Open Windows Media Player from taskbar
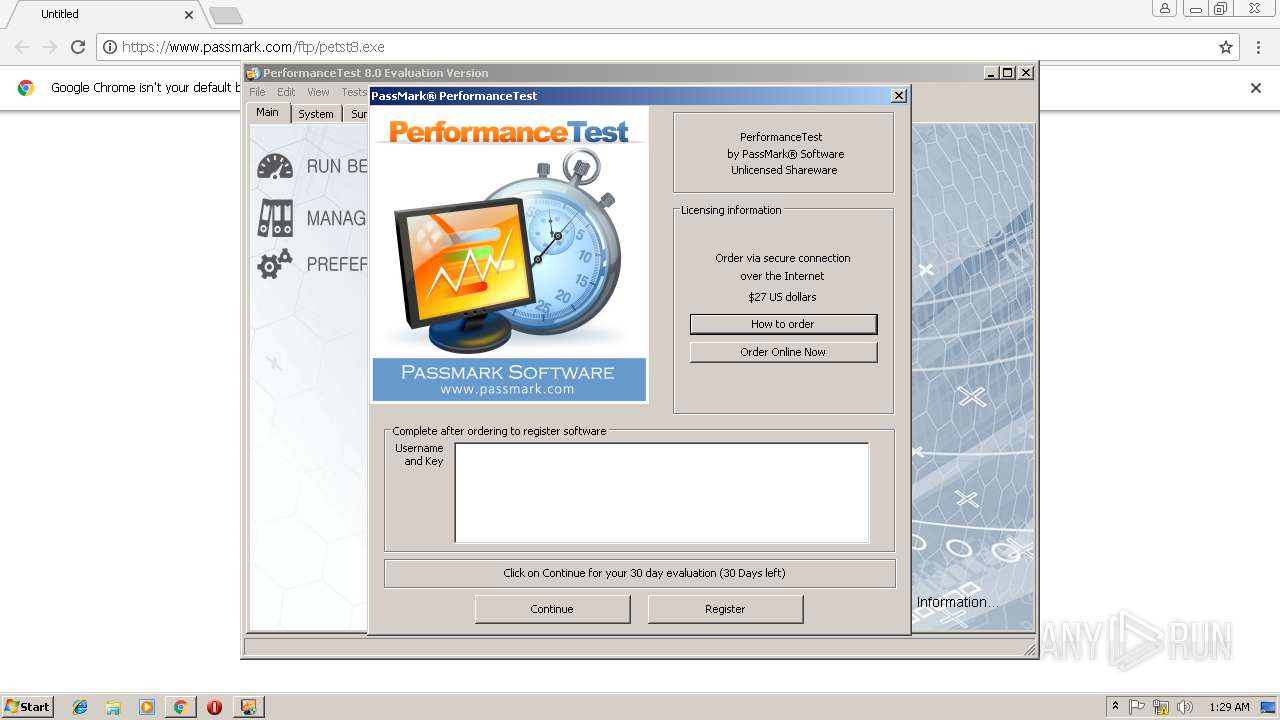1280x720 pixels. point(147,707)
